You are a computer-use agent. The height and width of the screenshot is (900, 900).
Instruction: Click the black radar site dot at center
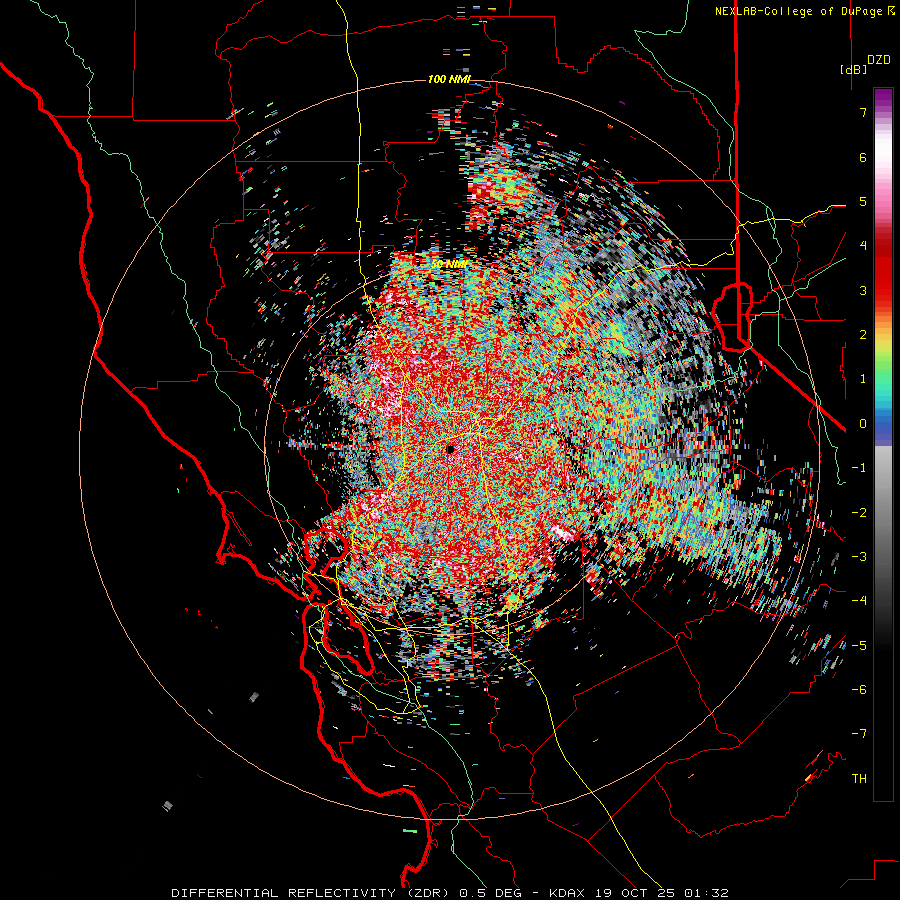coord(451,449)
